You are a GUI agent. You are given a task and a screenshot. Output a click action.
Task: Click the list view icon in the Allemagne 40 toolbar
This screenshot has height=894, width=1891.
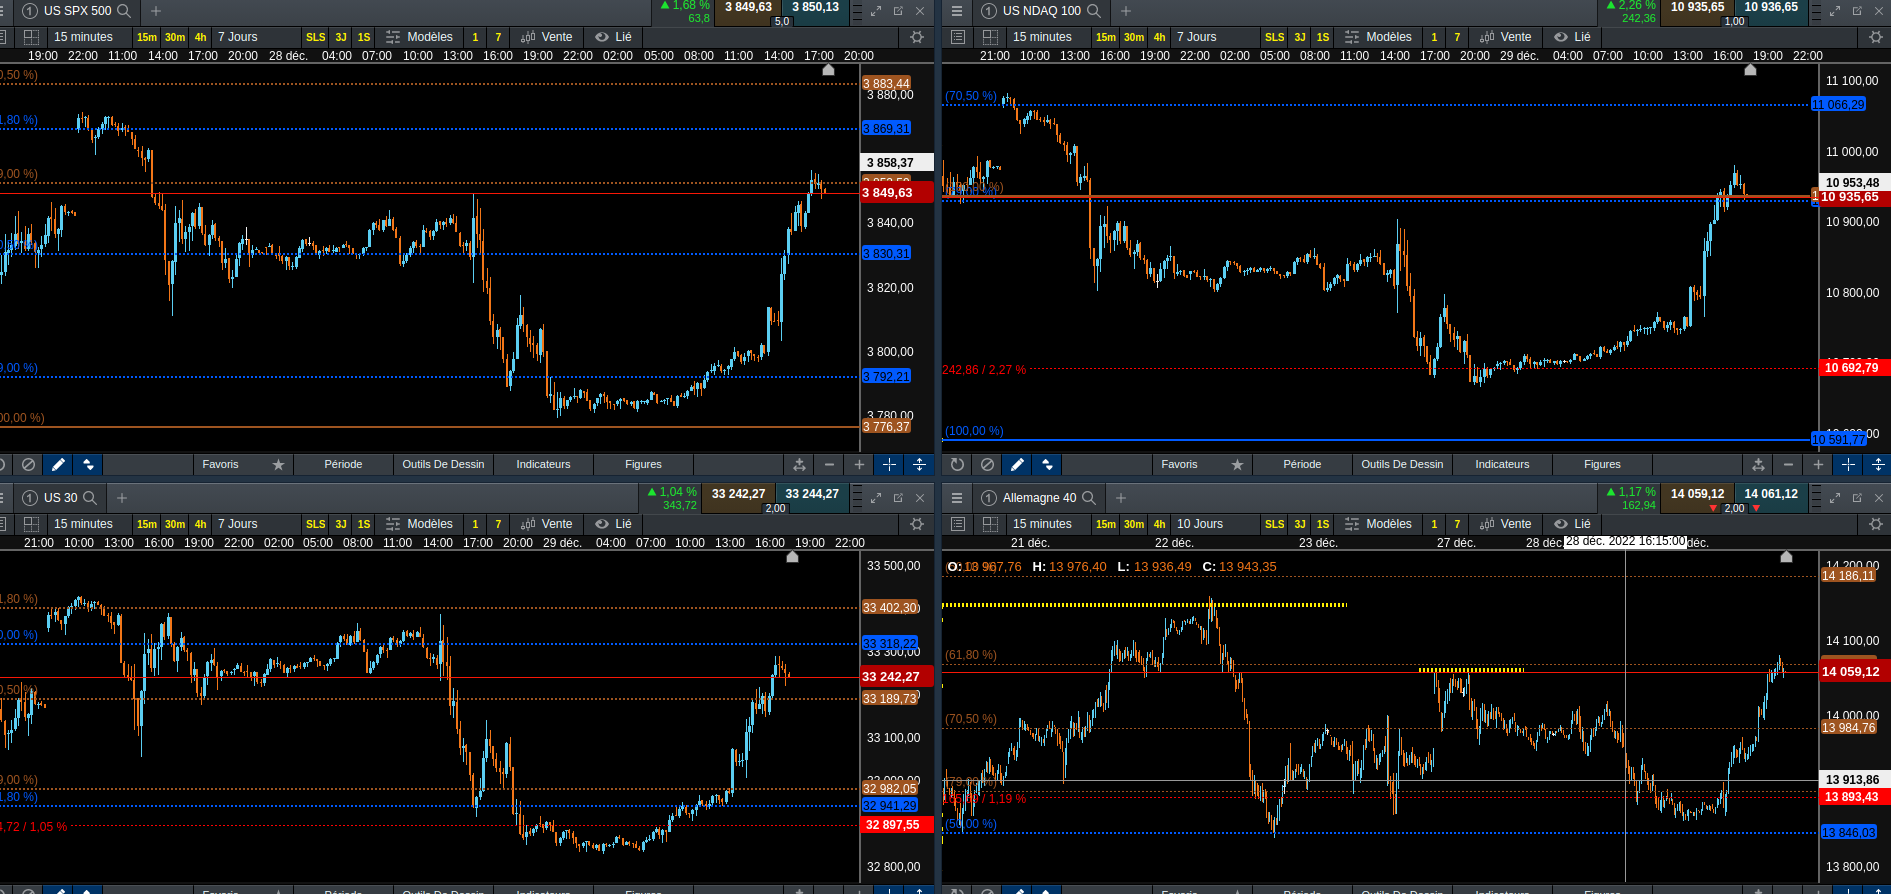[x=958, y=524]
